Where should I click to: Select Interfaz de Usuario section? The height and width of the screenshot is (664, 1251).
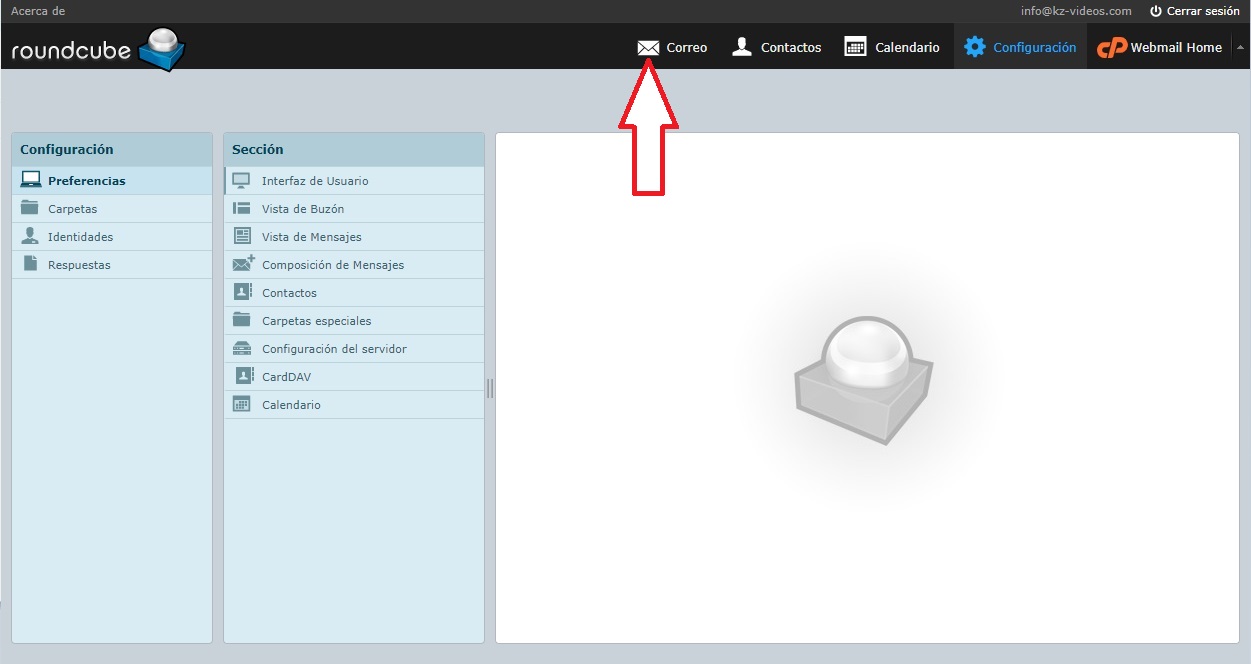tap(315, 181)
